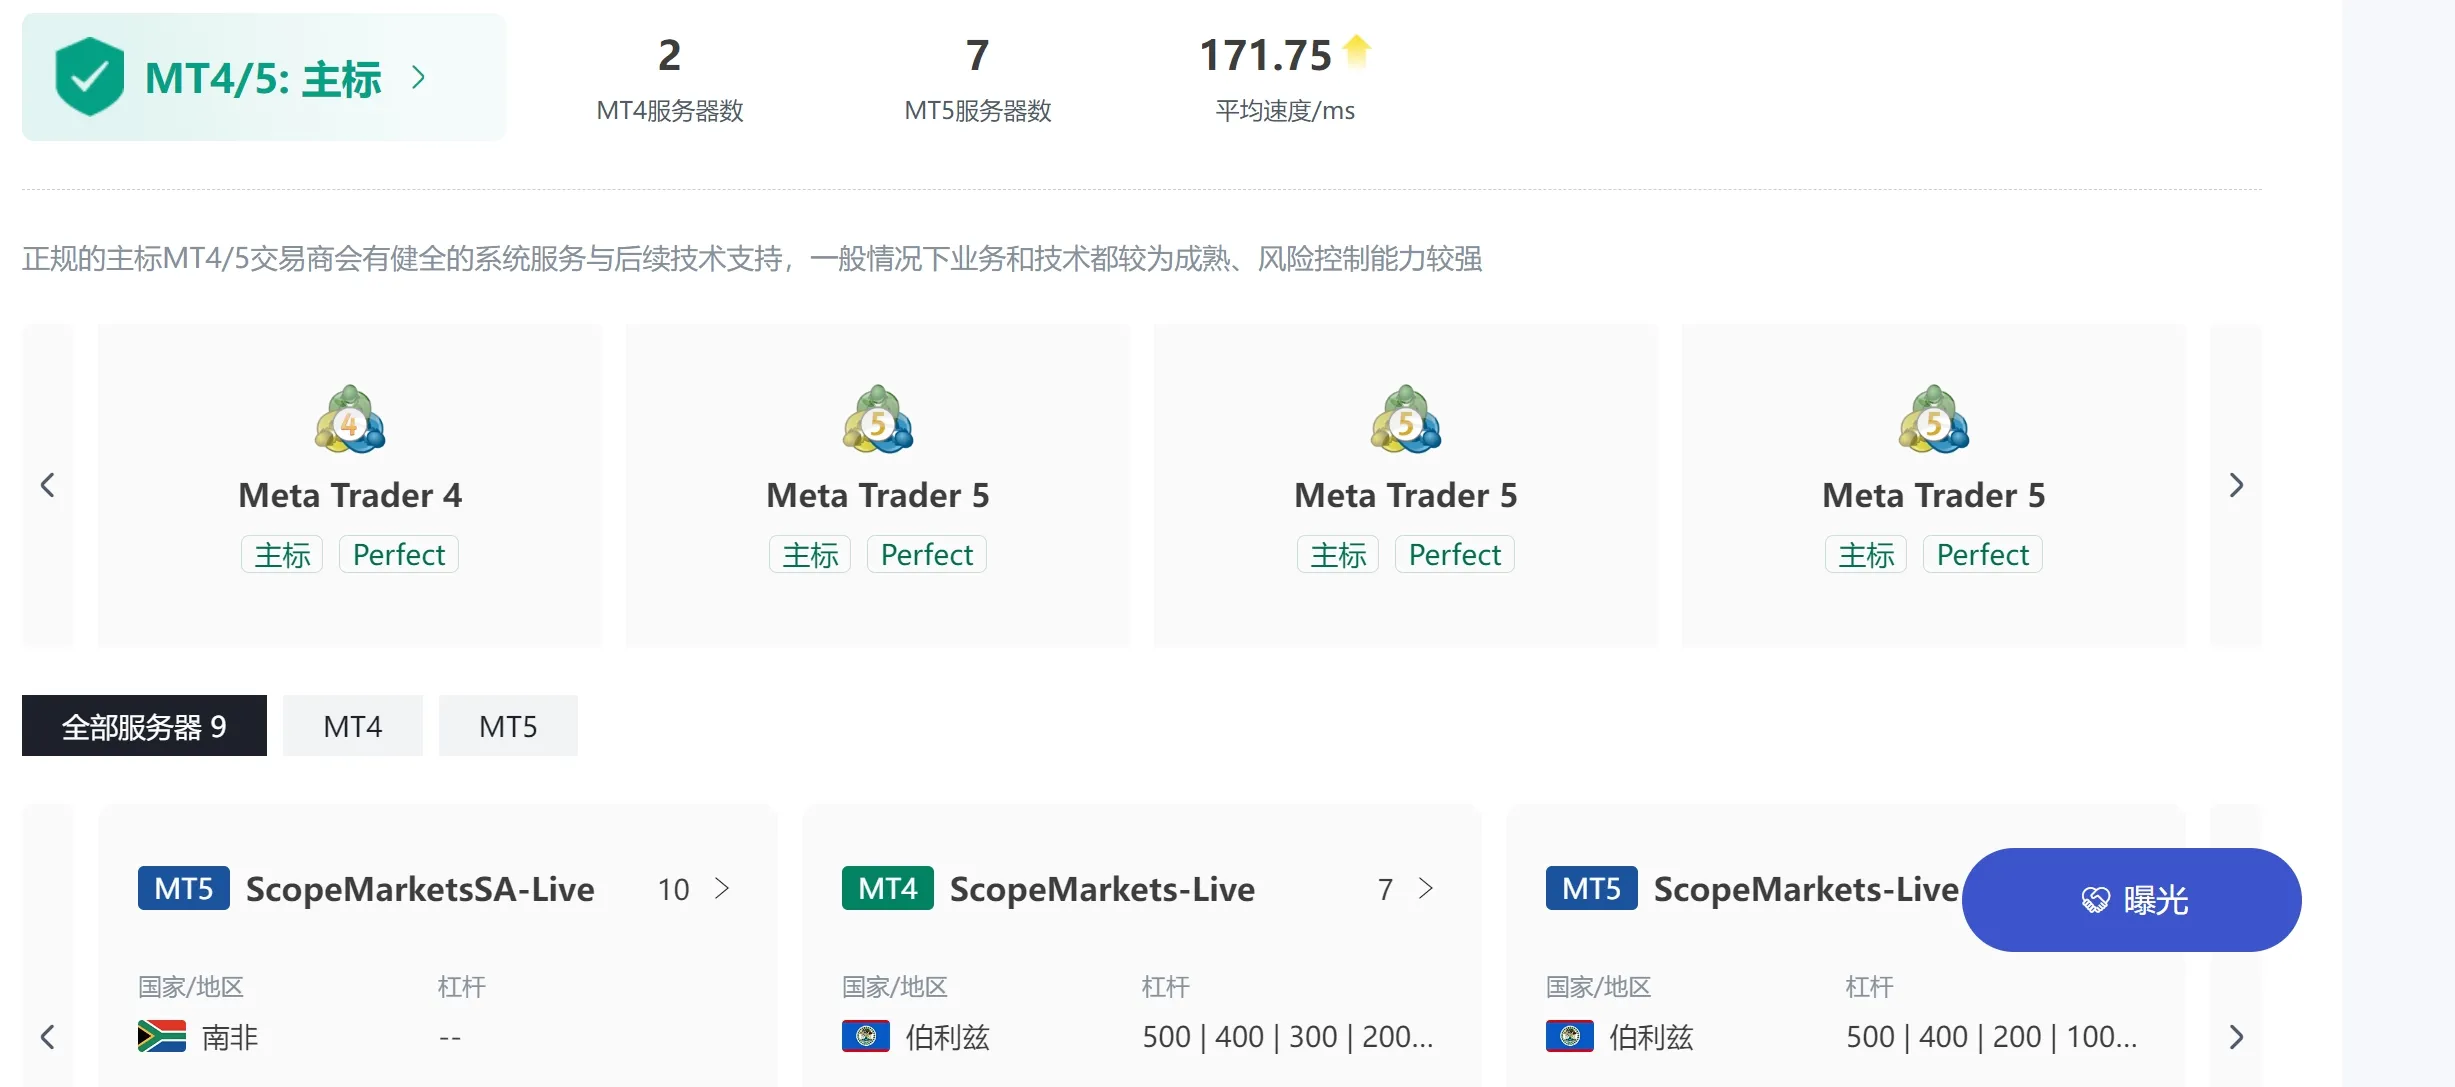2455x1087 pixels.
Task: Select the MT4服务器数 count of 2
Action: (x=669, y=55)
